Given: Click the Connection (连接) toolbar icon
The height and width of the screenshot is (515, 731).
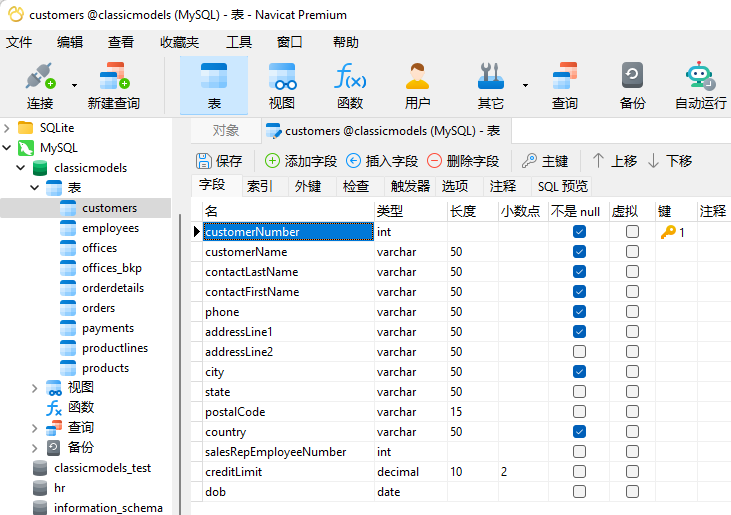Looking at the screenshot, I should click(x=40, y=76).
